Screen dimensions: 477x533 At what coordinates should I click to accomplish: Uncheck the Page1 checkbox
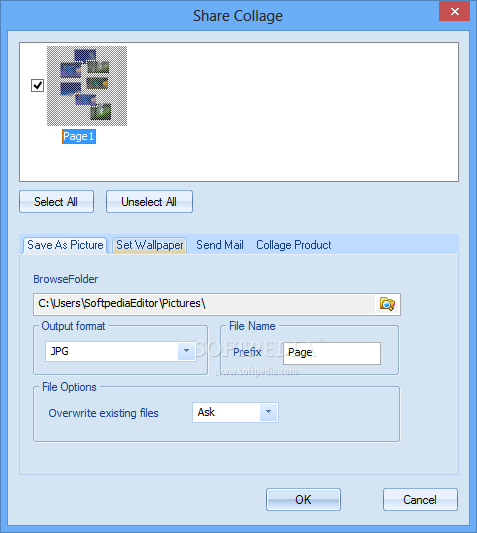click(37, 85)
